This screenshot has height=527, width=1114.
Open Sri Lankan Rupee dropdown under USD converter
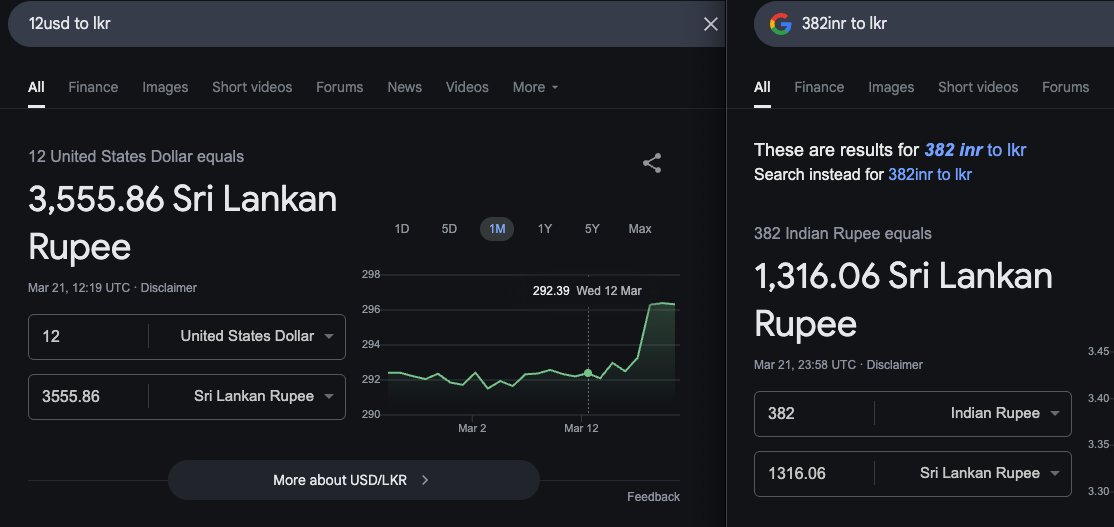[264, 396]
